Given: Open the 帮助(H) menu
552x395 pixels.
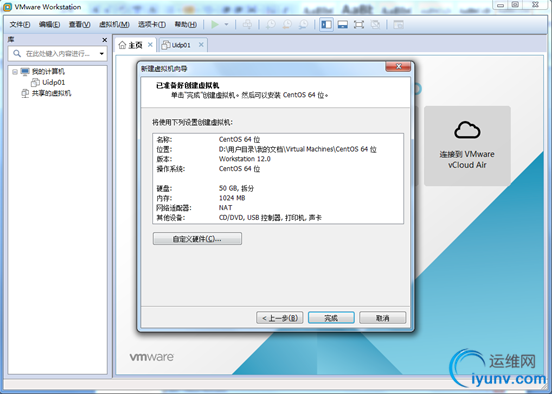Looking at the screenshot, I should pyautogui.click(x=186, y=24).
